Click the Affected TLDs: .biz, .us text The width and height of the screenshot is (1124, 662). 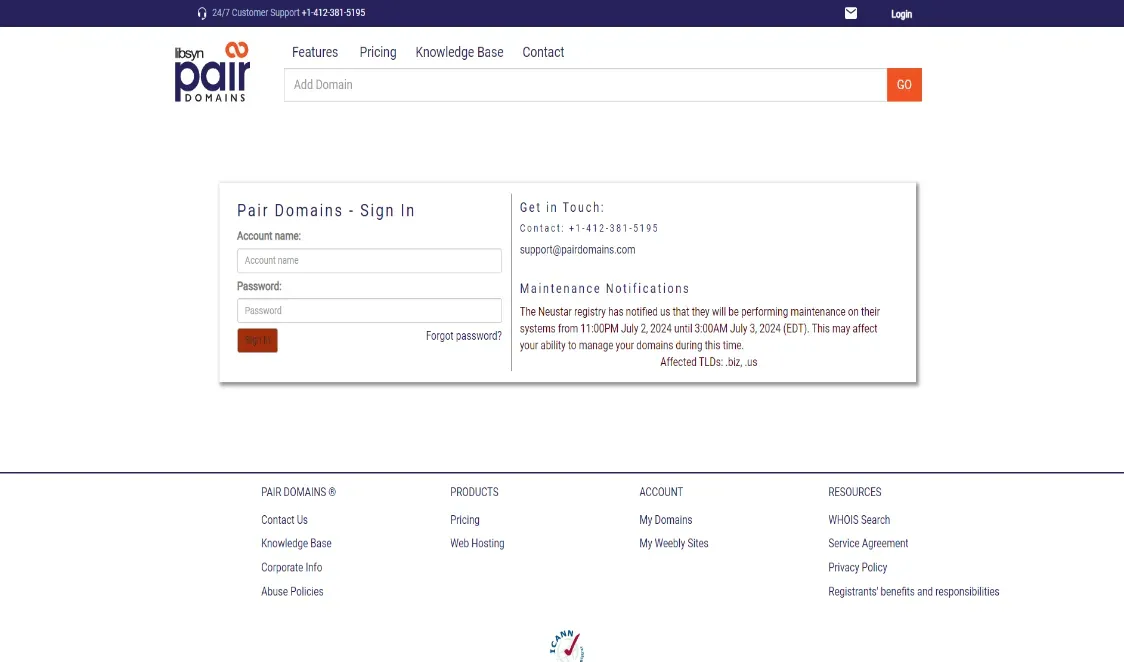[x=708, y=363]
